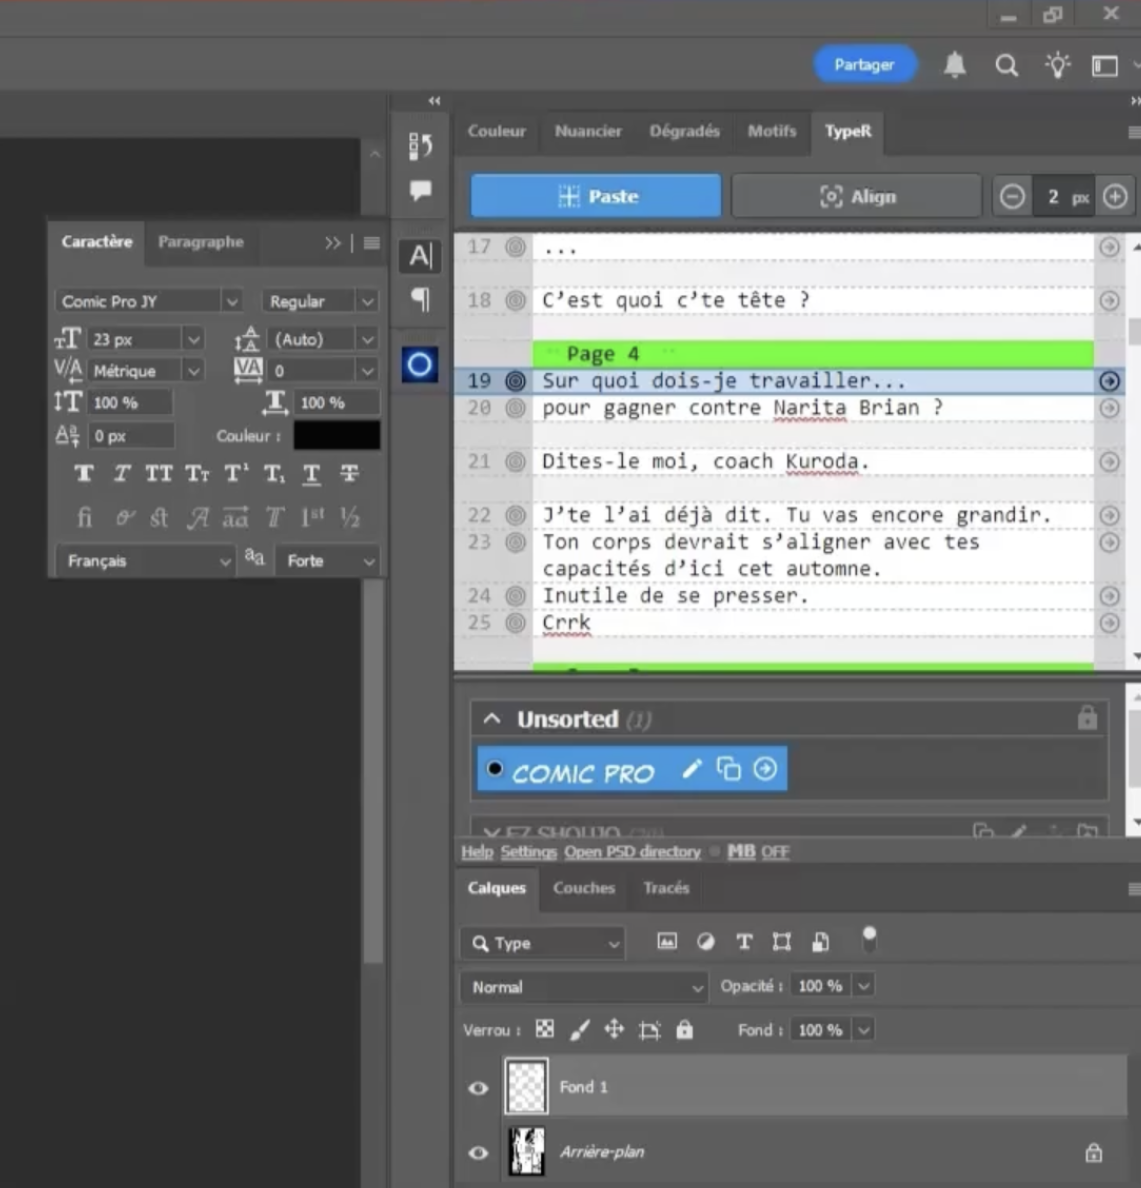The width and height of the screenshot is (1141, 1188).
Task: Apply All Caps text formatting
Action: pos(158,473)
